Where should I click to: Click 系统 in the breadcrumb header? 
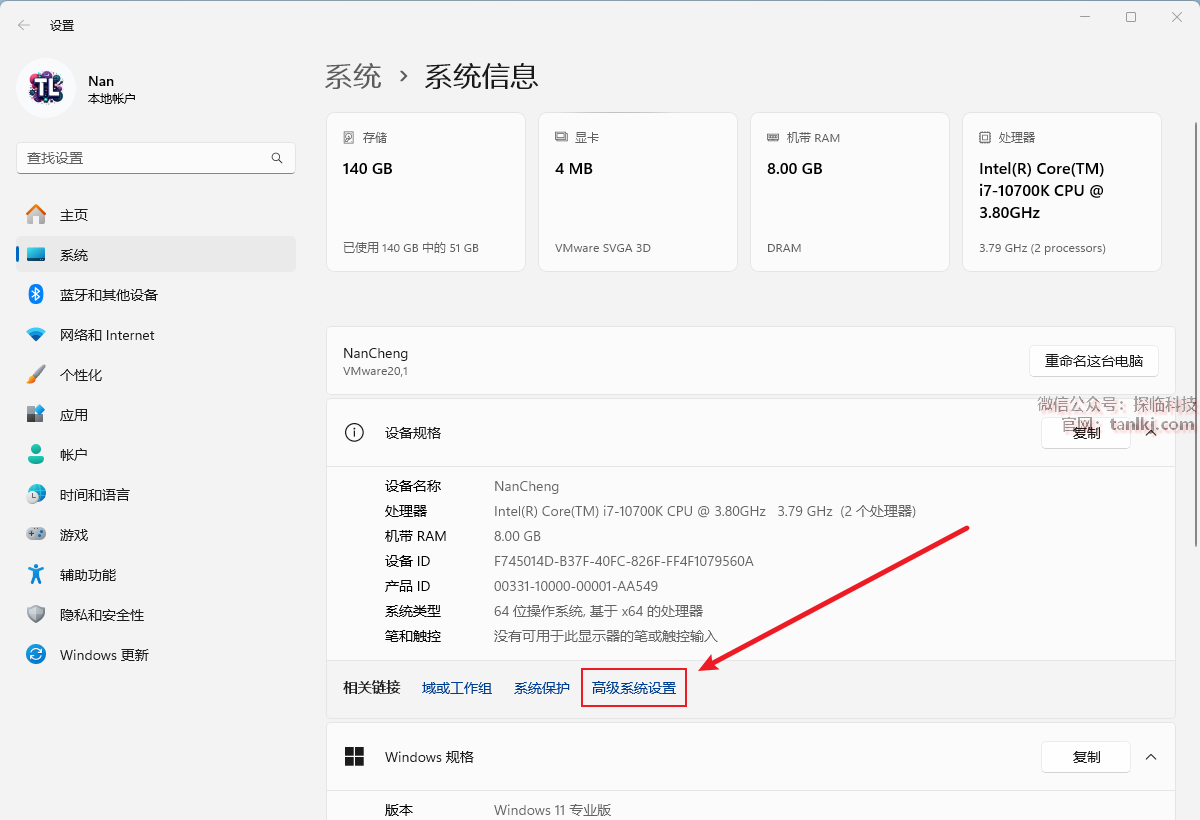click(353, 76)
